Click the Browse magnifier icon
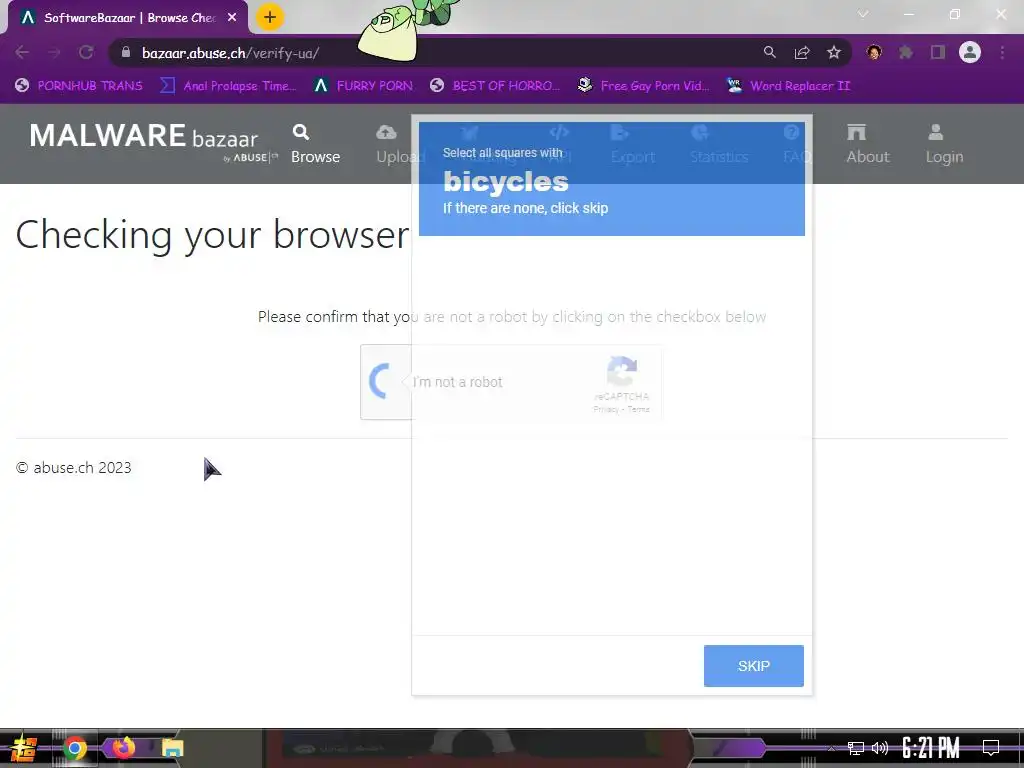Image resolution: width=1024 pixels, height=768 pixels. 300,132
